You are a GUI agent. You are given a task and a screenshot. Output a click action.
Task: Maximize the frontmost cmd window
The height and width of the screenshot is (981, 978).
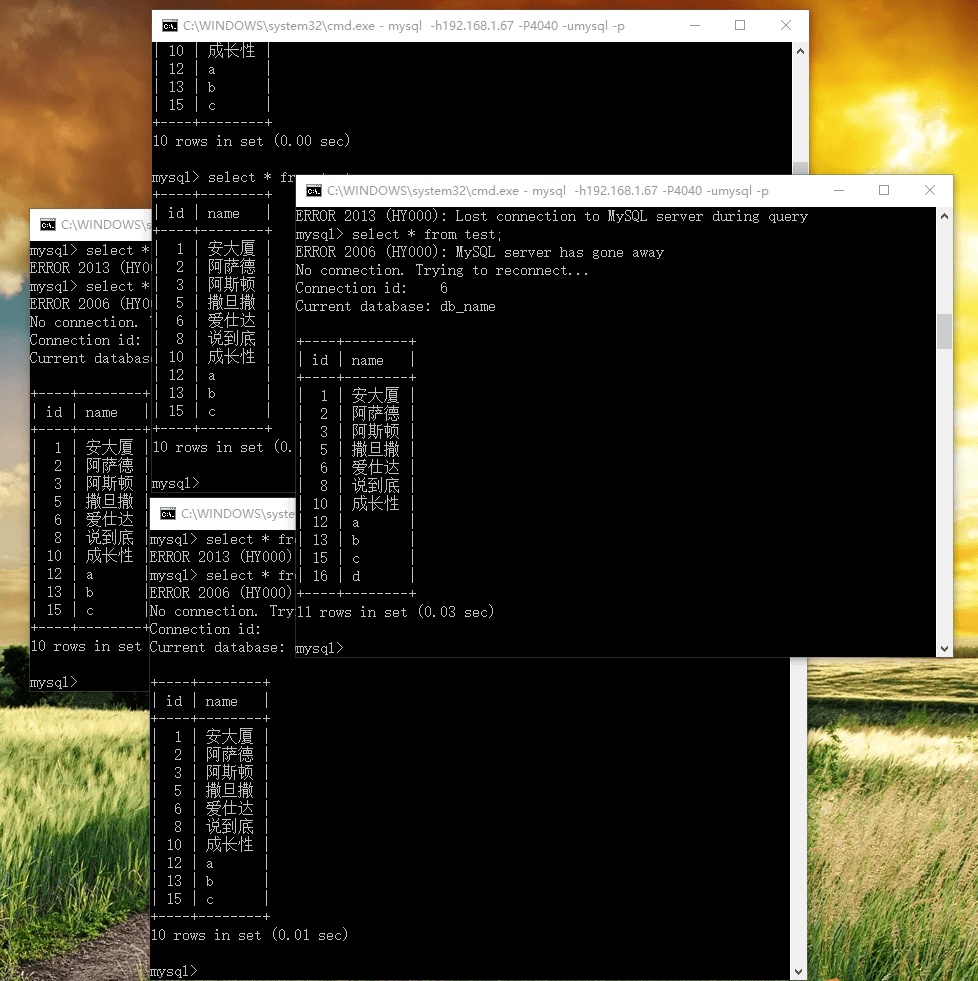tap(884, 190)
